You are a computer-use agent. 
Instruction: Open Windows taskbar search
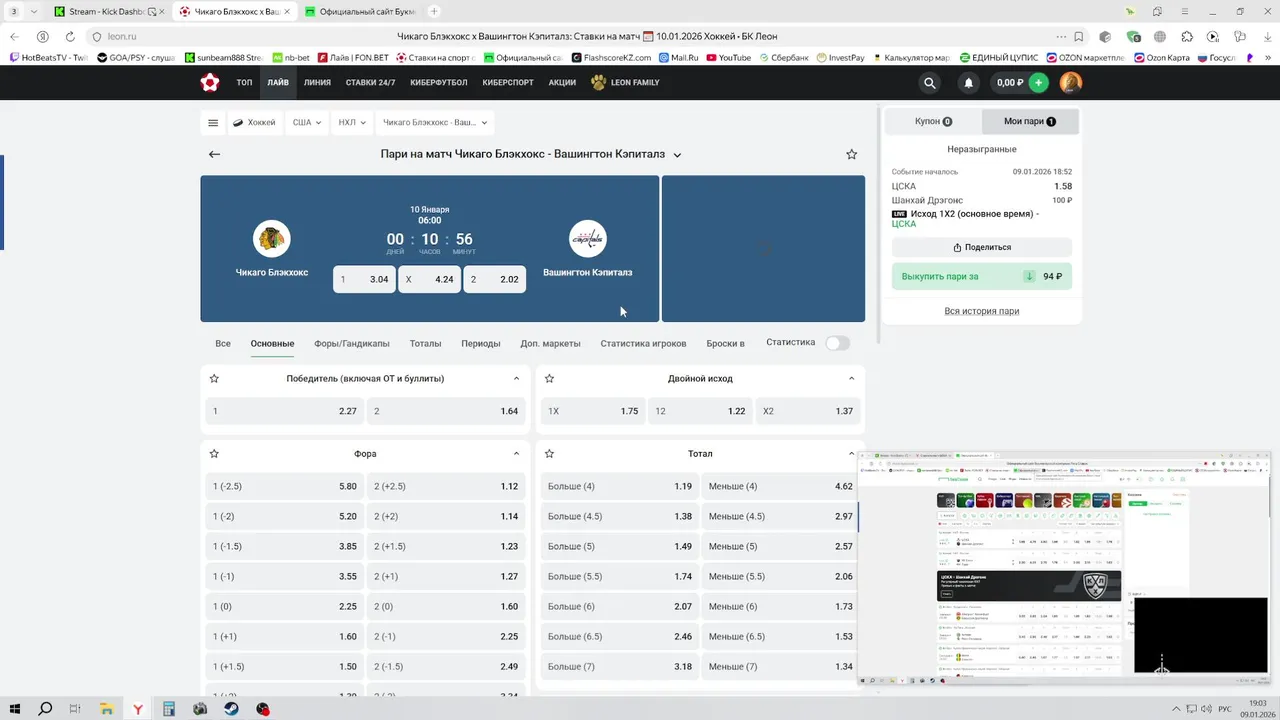(45, 709)
